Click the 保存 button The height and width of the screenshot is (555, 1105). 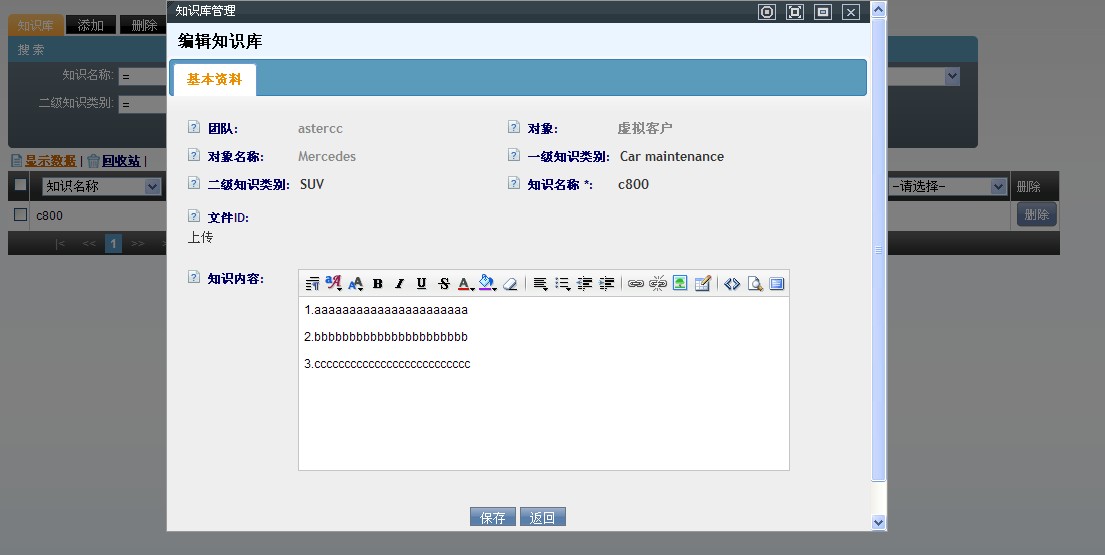click(x=492, y=517)
